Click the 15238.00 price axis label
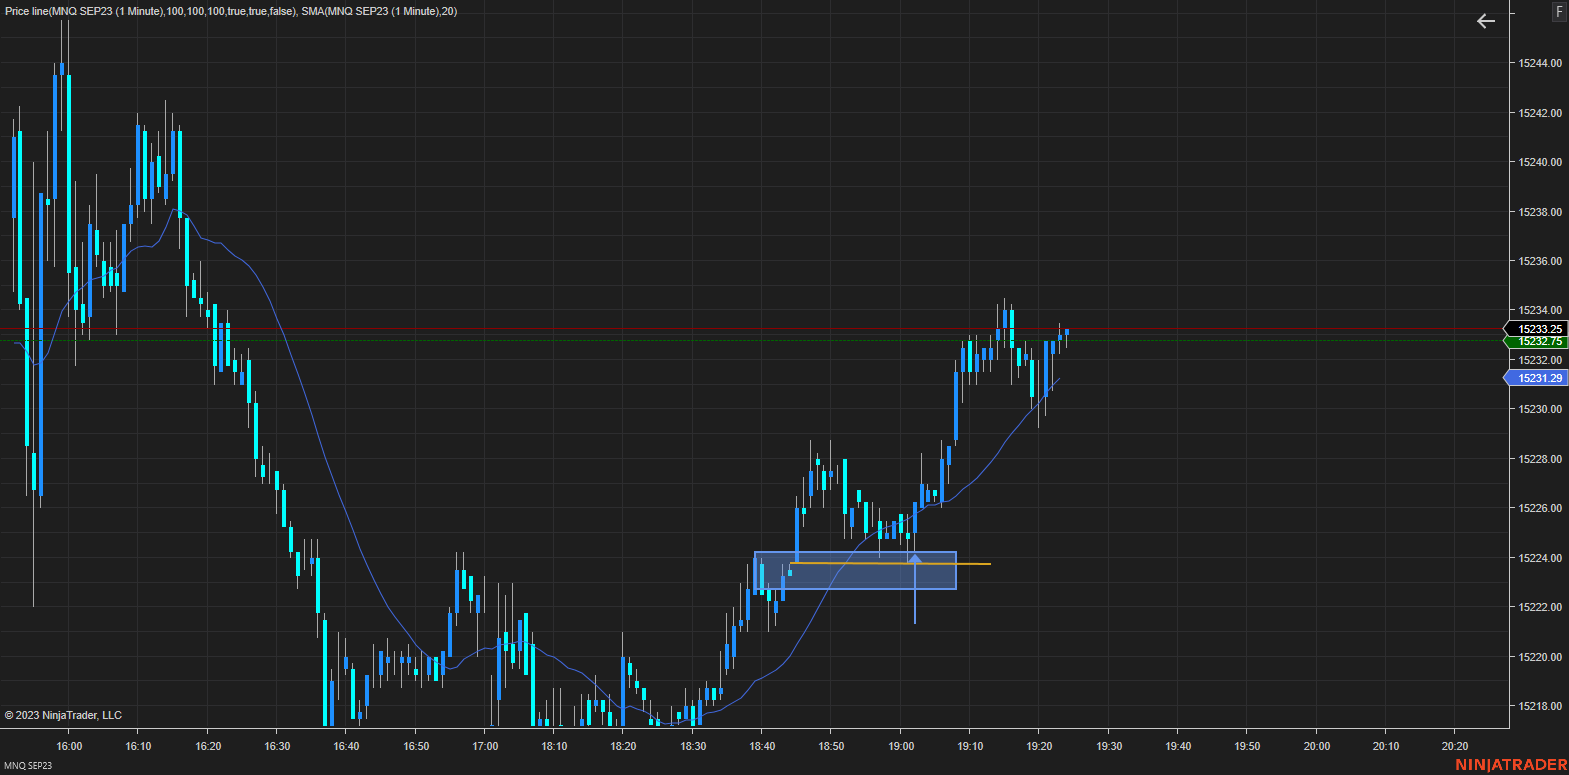This screenshot has width=1569, height=775. pyautogui.click(x=1540, y=212)
